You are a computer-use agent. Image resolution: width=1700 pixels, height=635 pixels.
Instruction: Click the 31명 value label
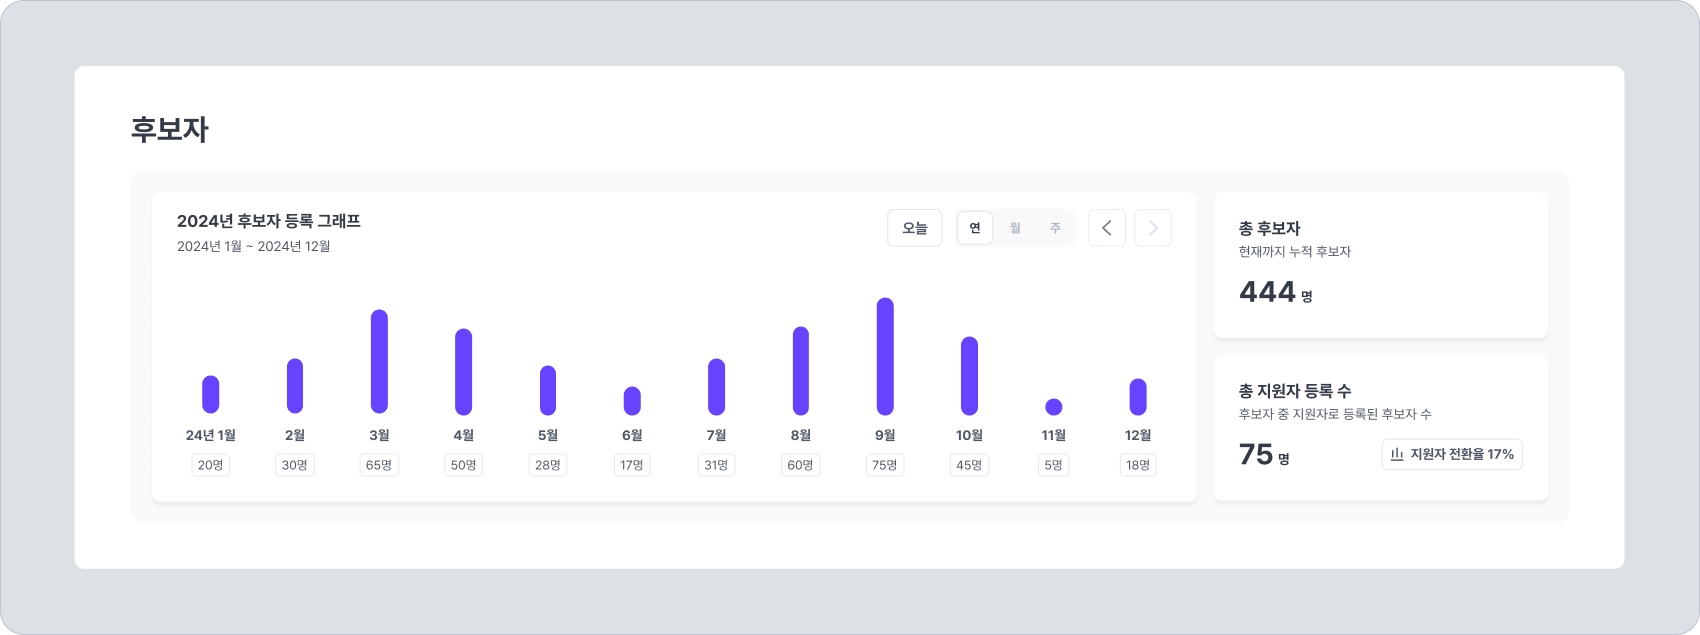click(x=716, y=465)
